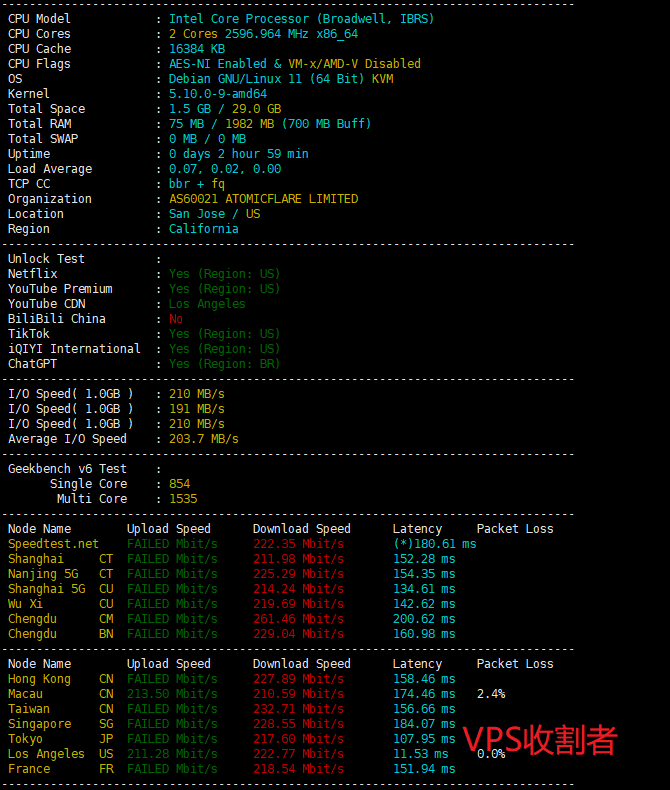
Task: Click the Geekbench Multi Core score 1535
Action: click(183, 499)
